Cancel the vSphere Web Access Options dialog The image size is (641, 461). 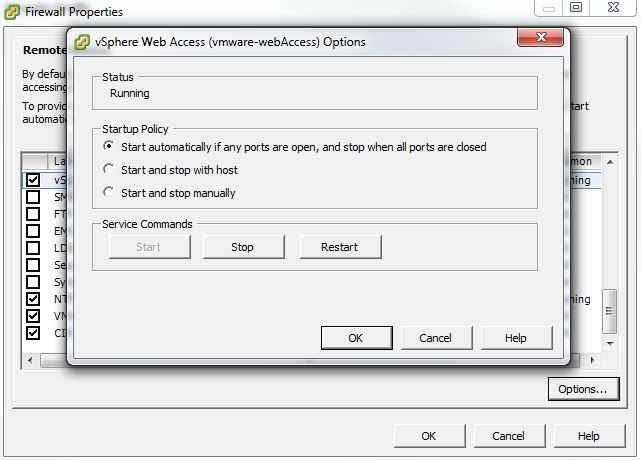coord(436,338)
